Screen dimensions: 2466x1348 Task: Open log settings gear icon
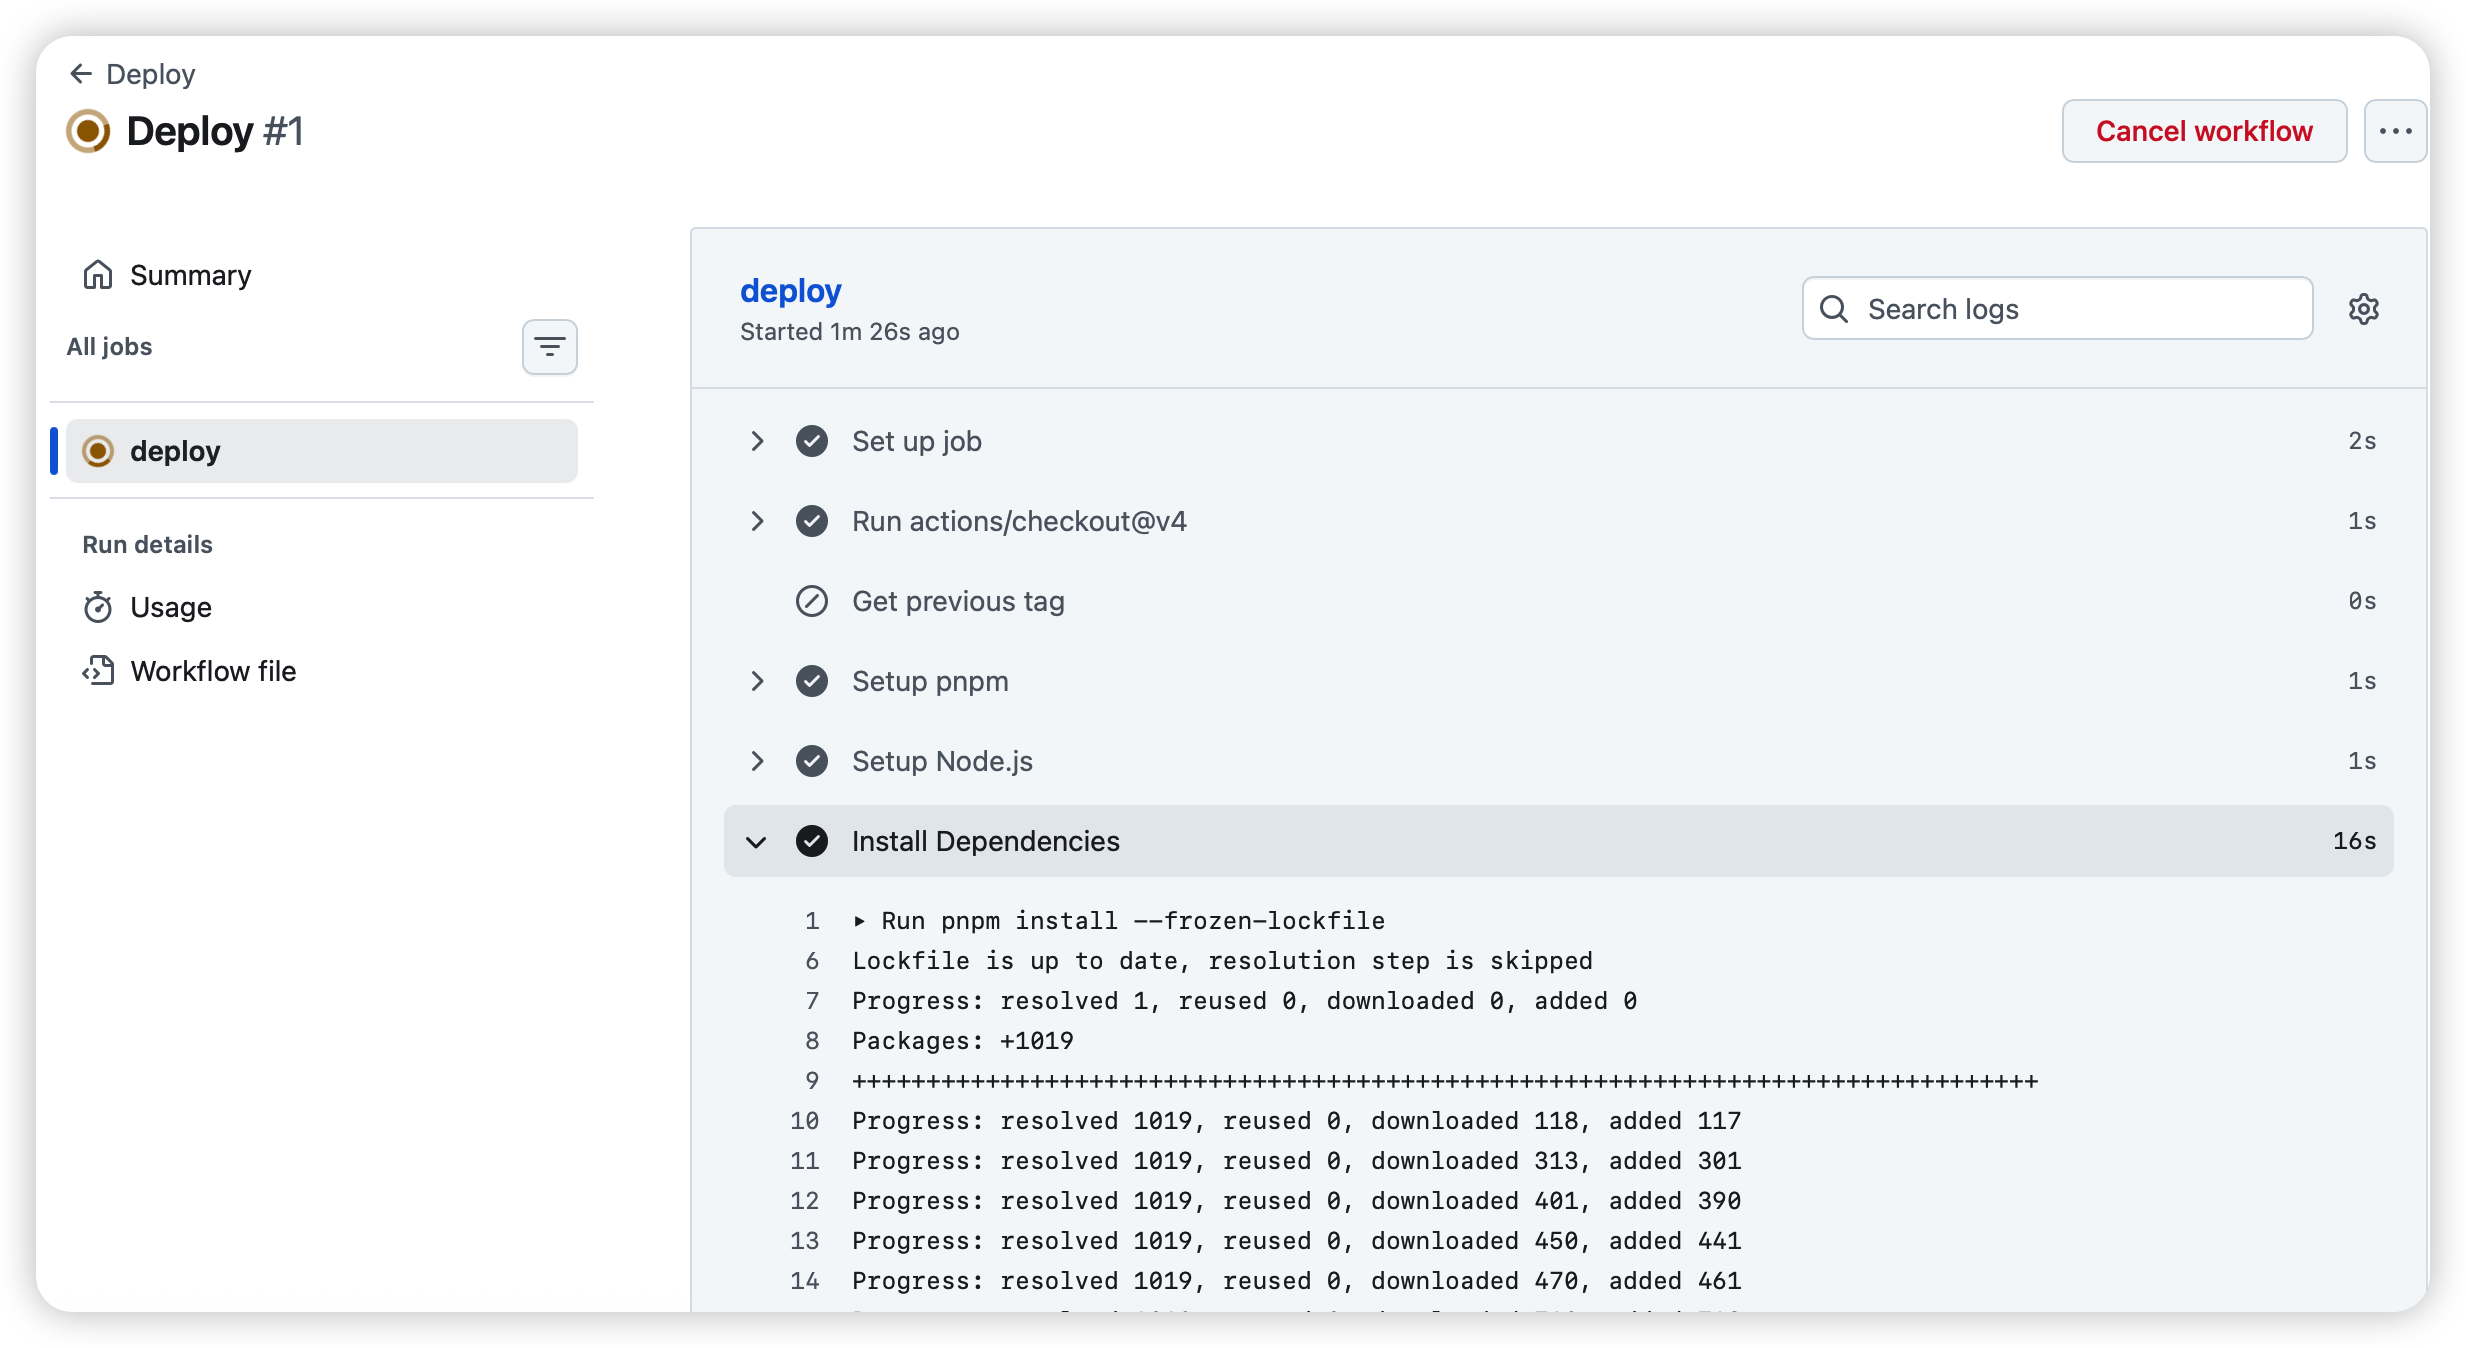coord(2363,309)
